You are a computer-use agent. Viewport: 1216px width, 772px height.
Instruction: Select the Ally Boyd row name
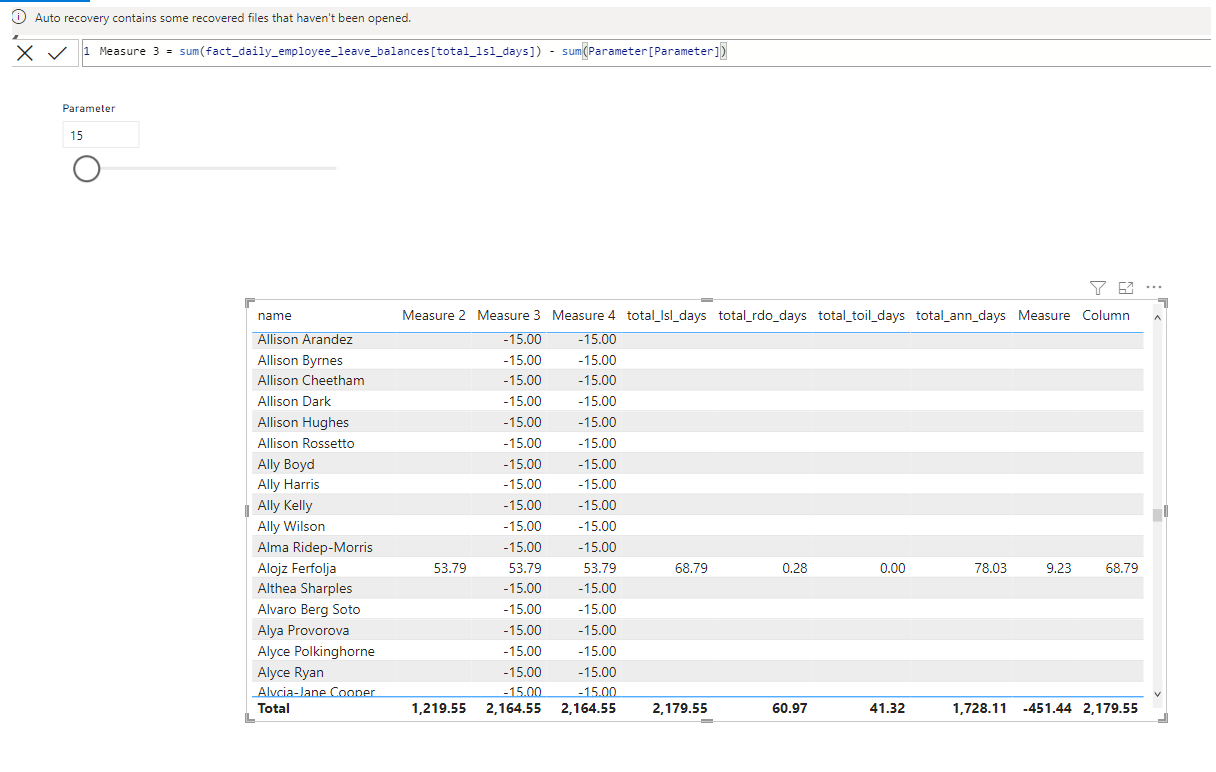pyautogui.click(x=286, y=464)
